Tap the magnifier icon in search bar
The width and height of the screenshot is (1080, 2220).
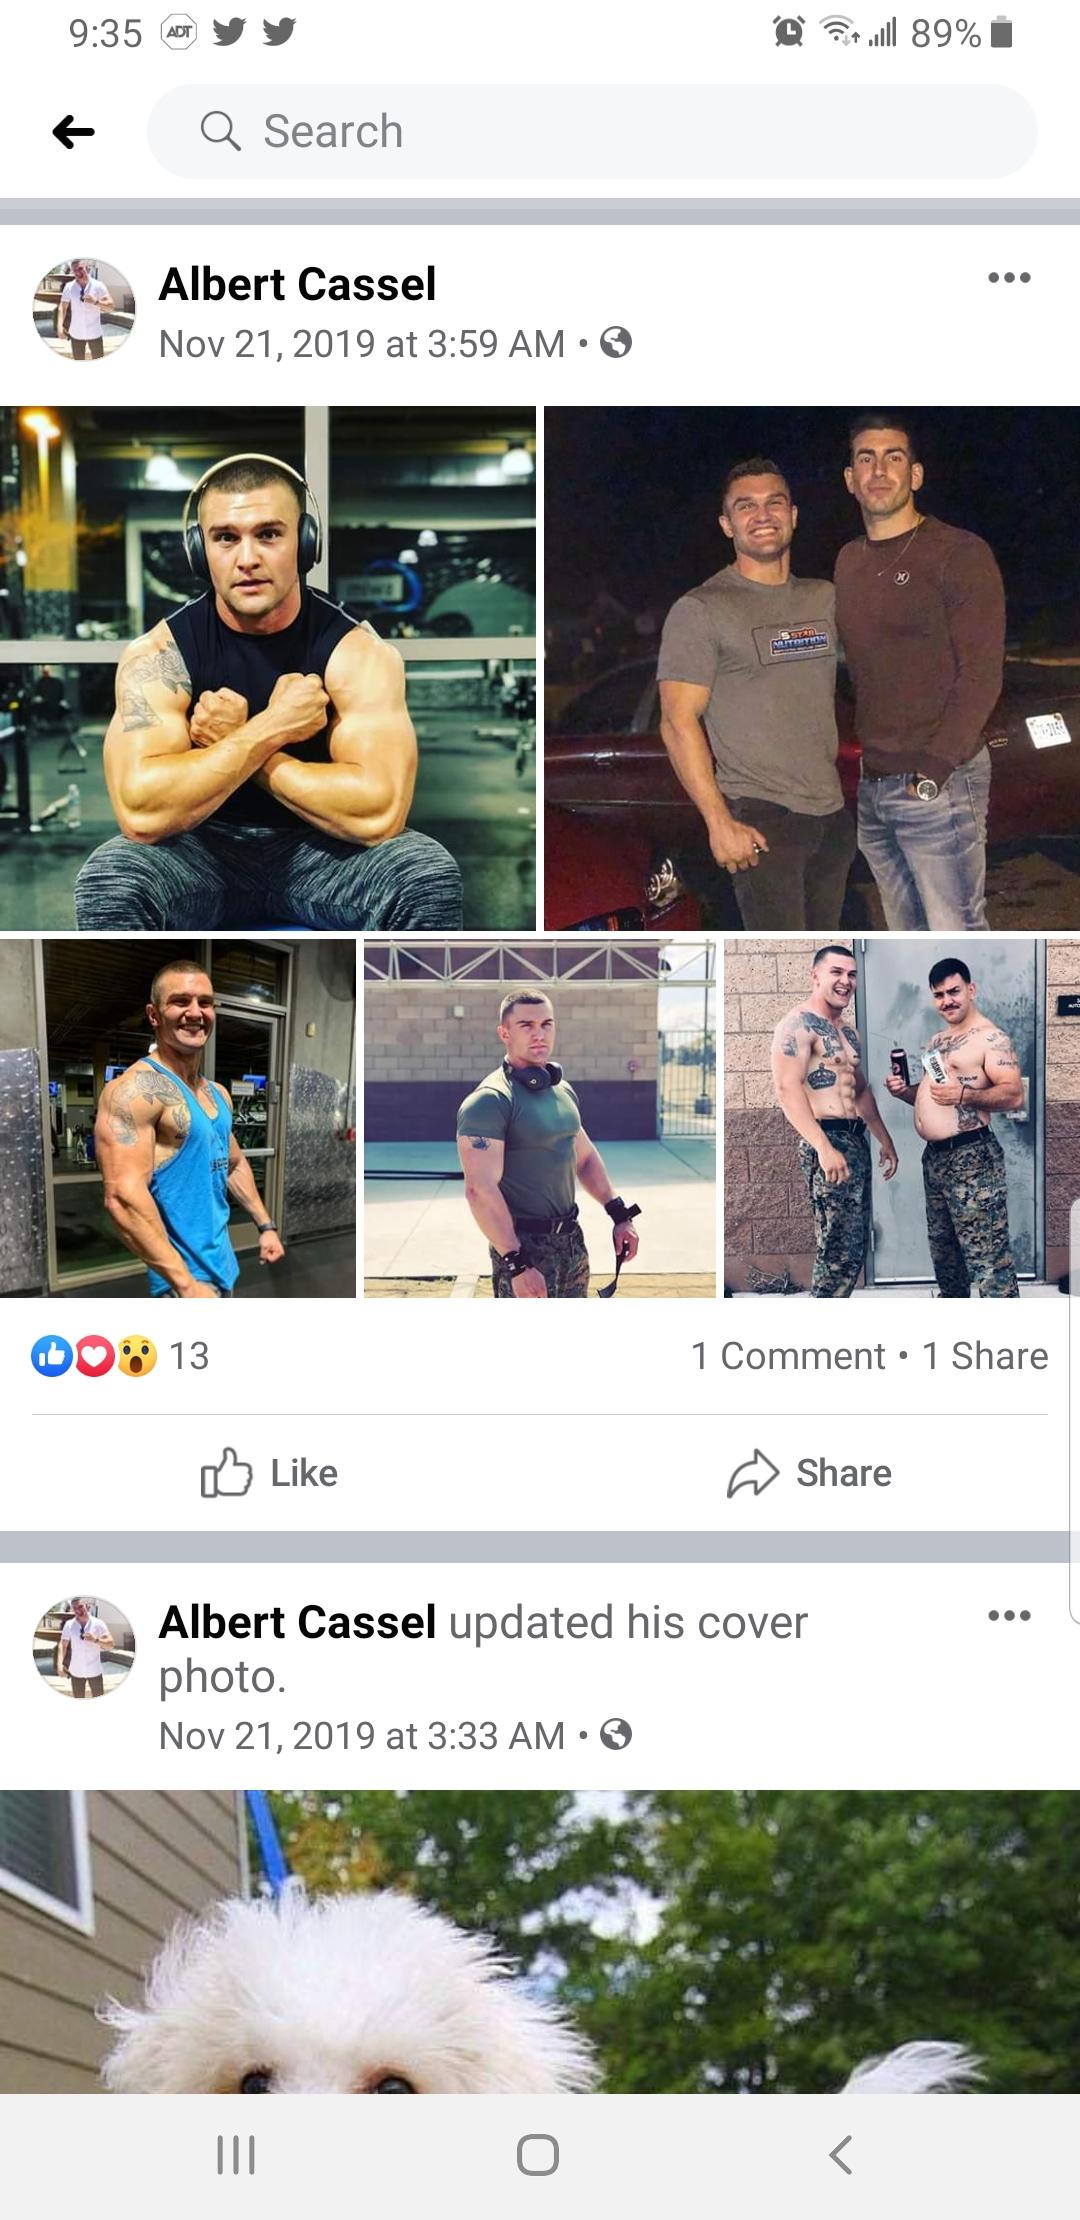coord(221,131)
